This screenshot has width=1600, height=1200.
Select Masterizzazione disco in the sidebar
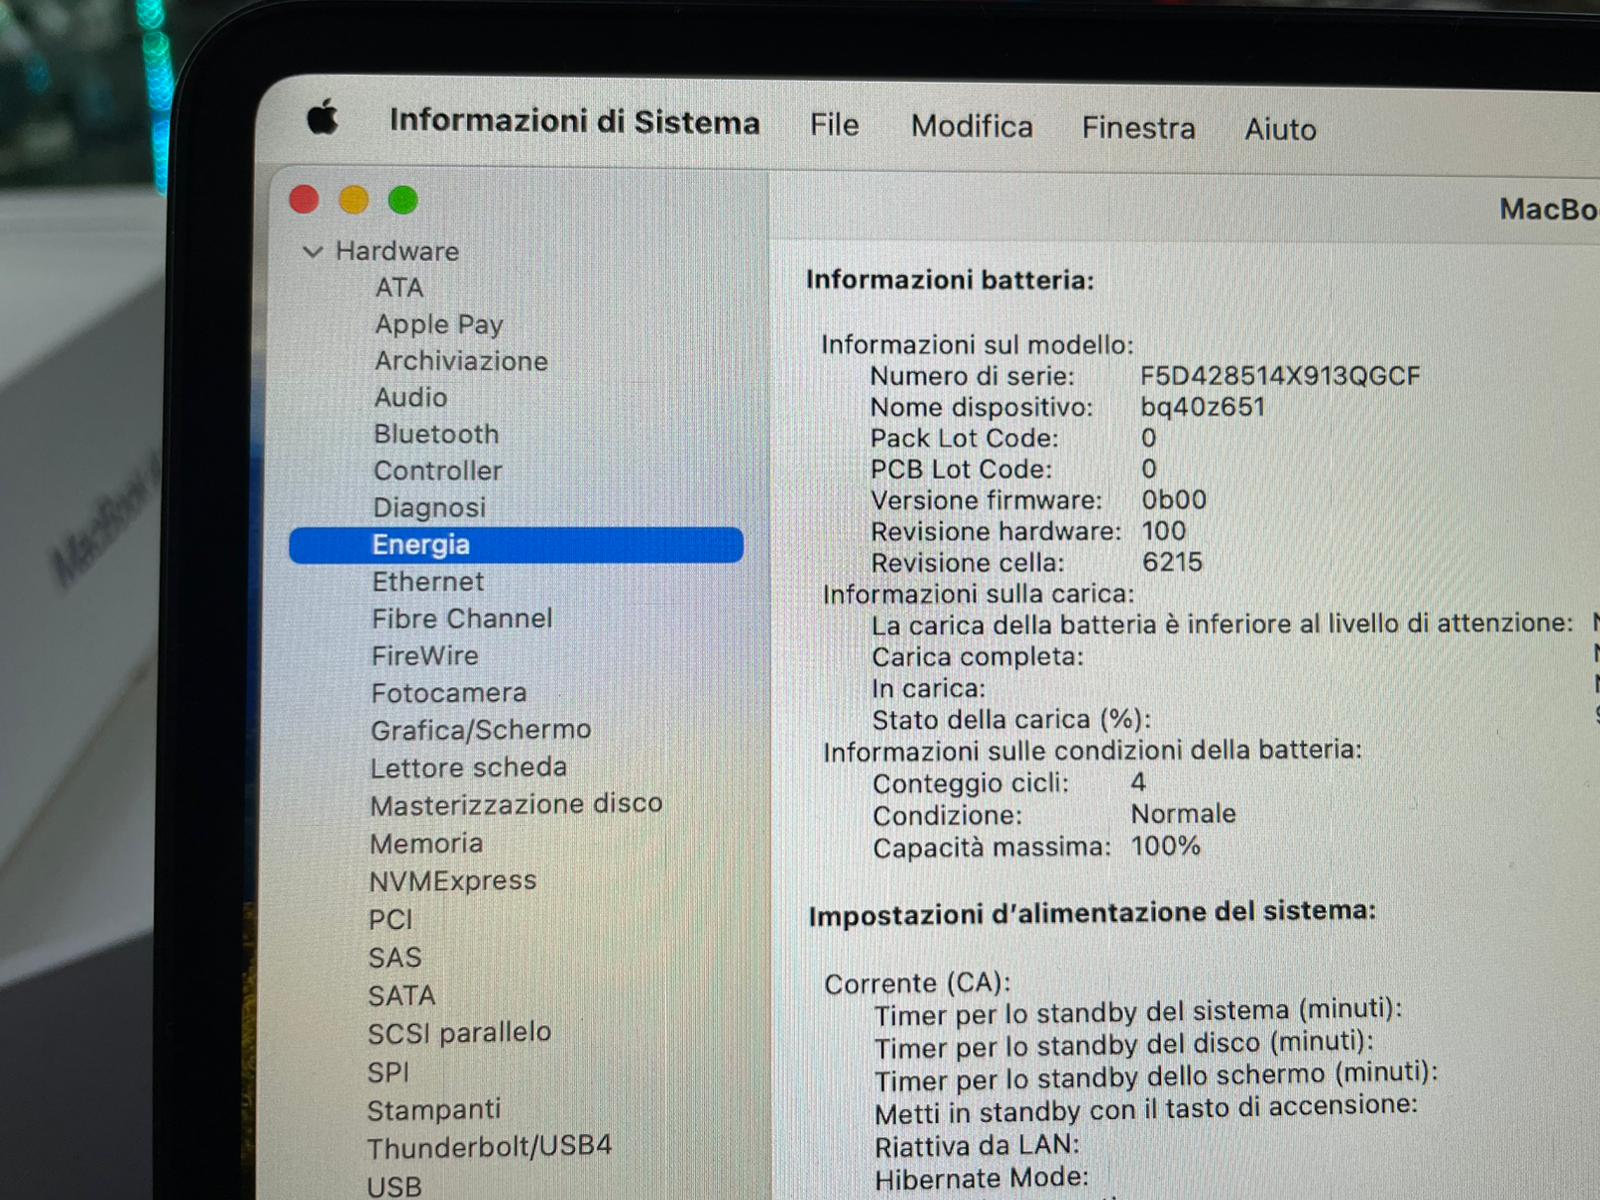click(516, 805)
